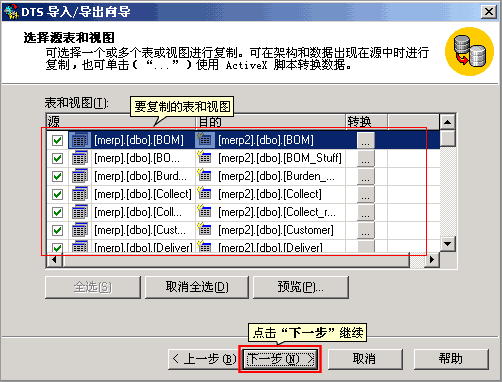Image resolution: width=502 pixels, height=382 pixels.
Task: Select destination cell [merp2].[dbo].[Collect]
Action: (x=271, y=194)
